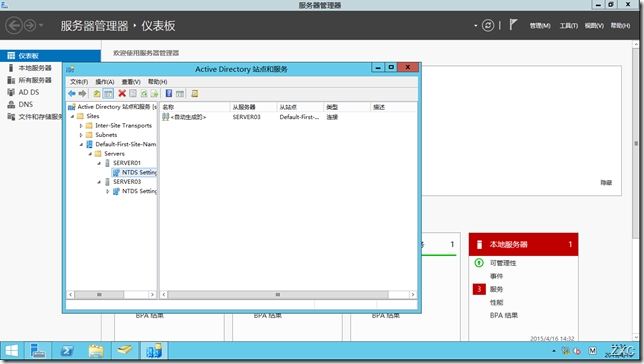Select DNS in Server Manager sidebar
This screenshot has width=644, height=364.
click(x=25, y=104)
